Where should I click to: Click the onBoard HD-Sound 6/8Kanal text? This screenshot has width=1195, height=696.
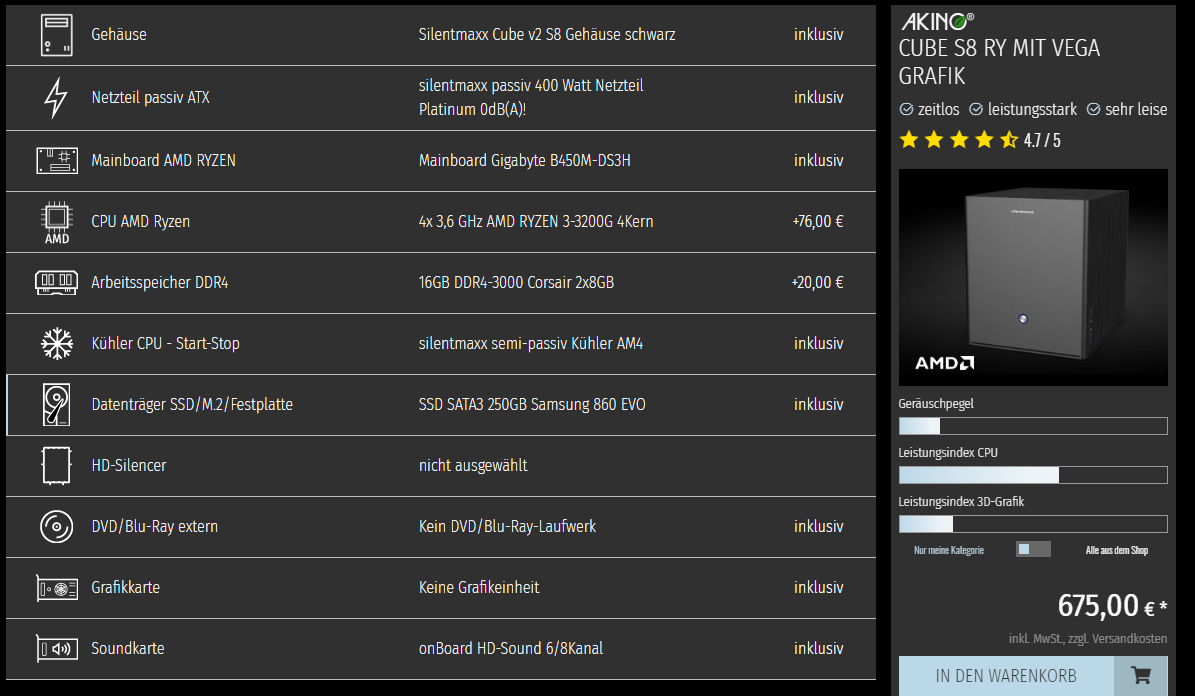click(x=511, y=648)
